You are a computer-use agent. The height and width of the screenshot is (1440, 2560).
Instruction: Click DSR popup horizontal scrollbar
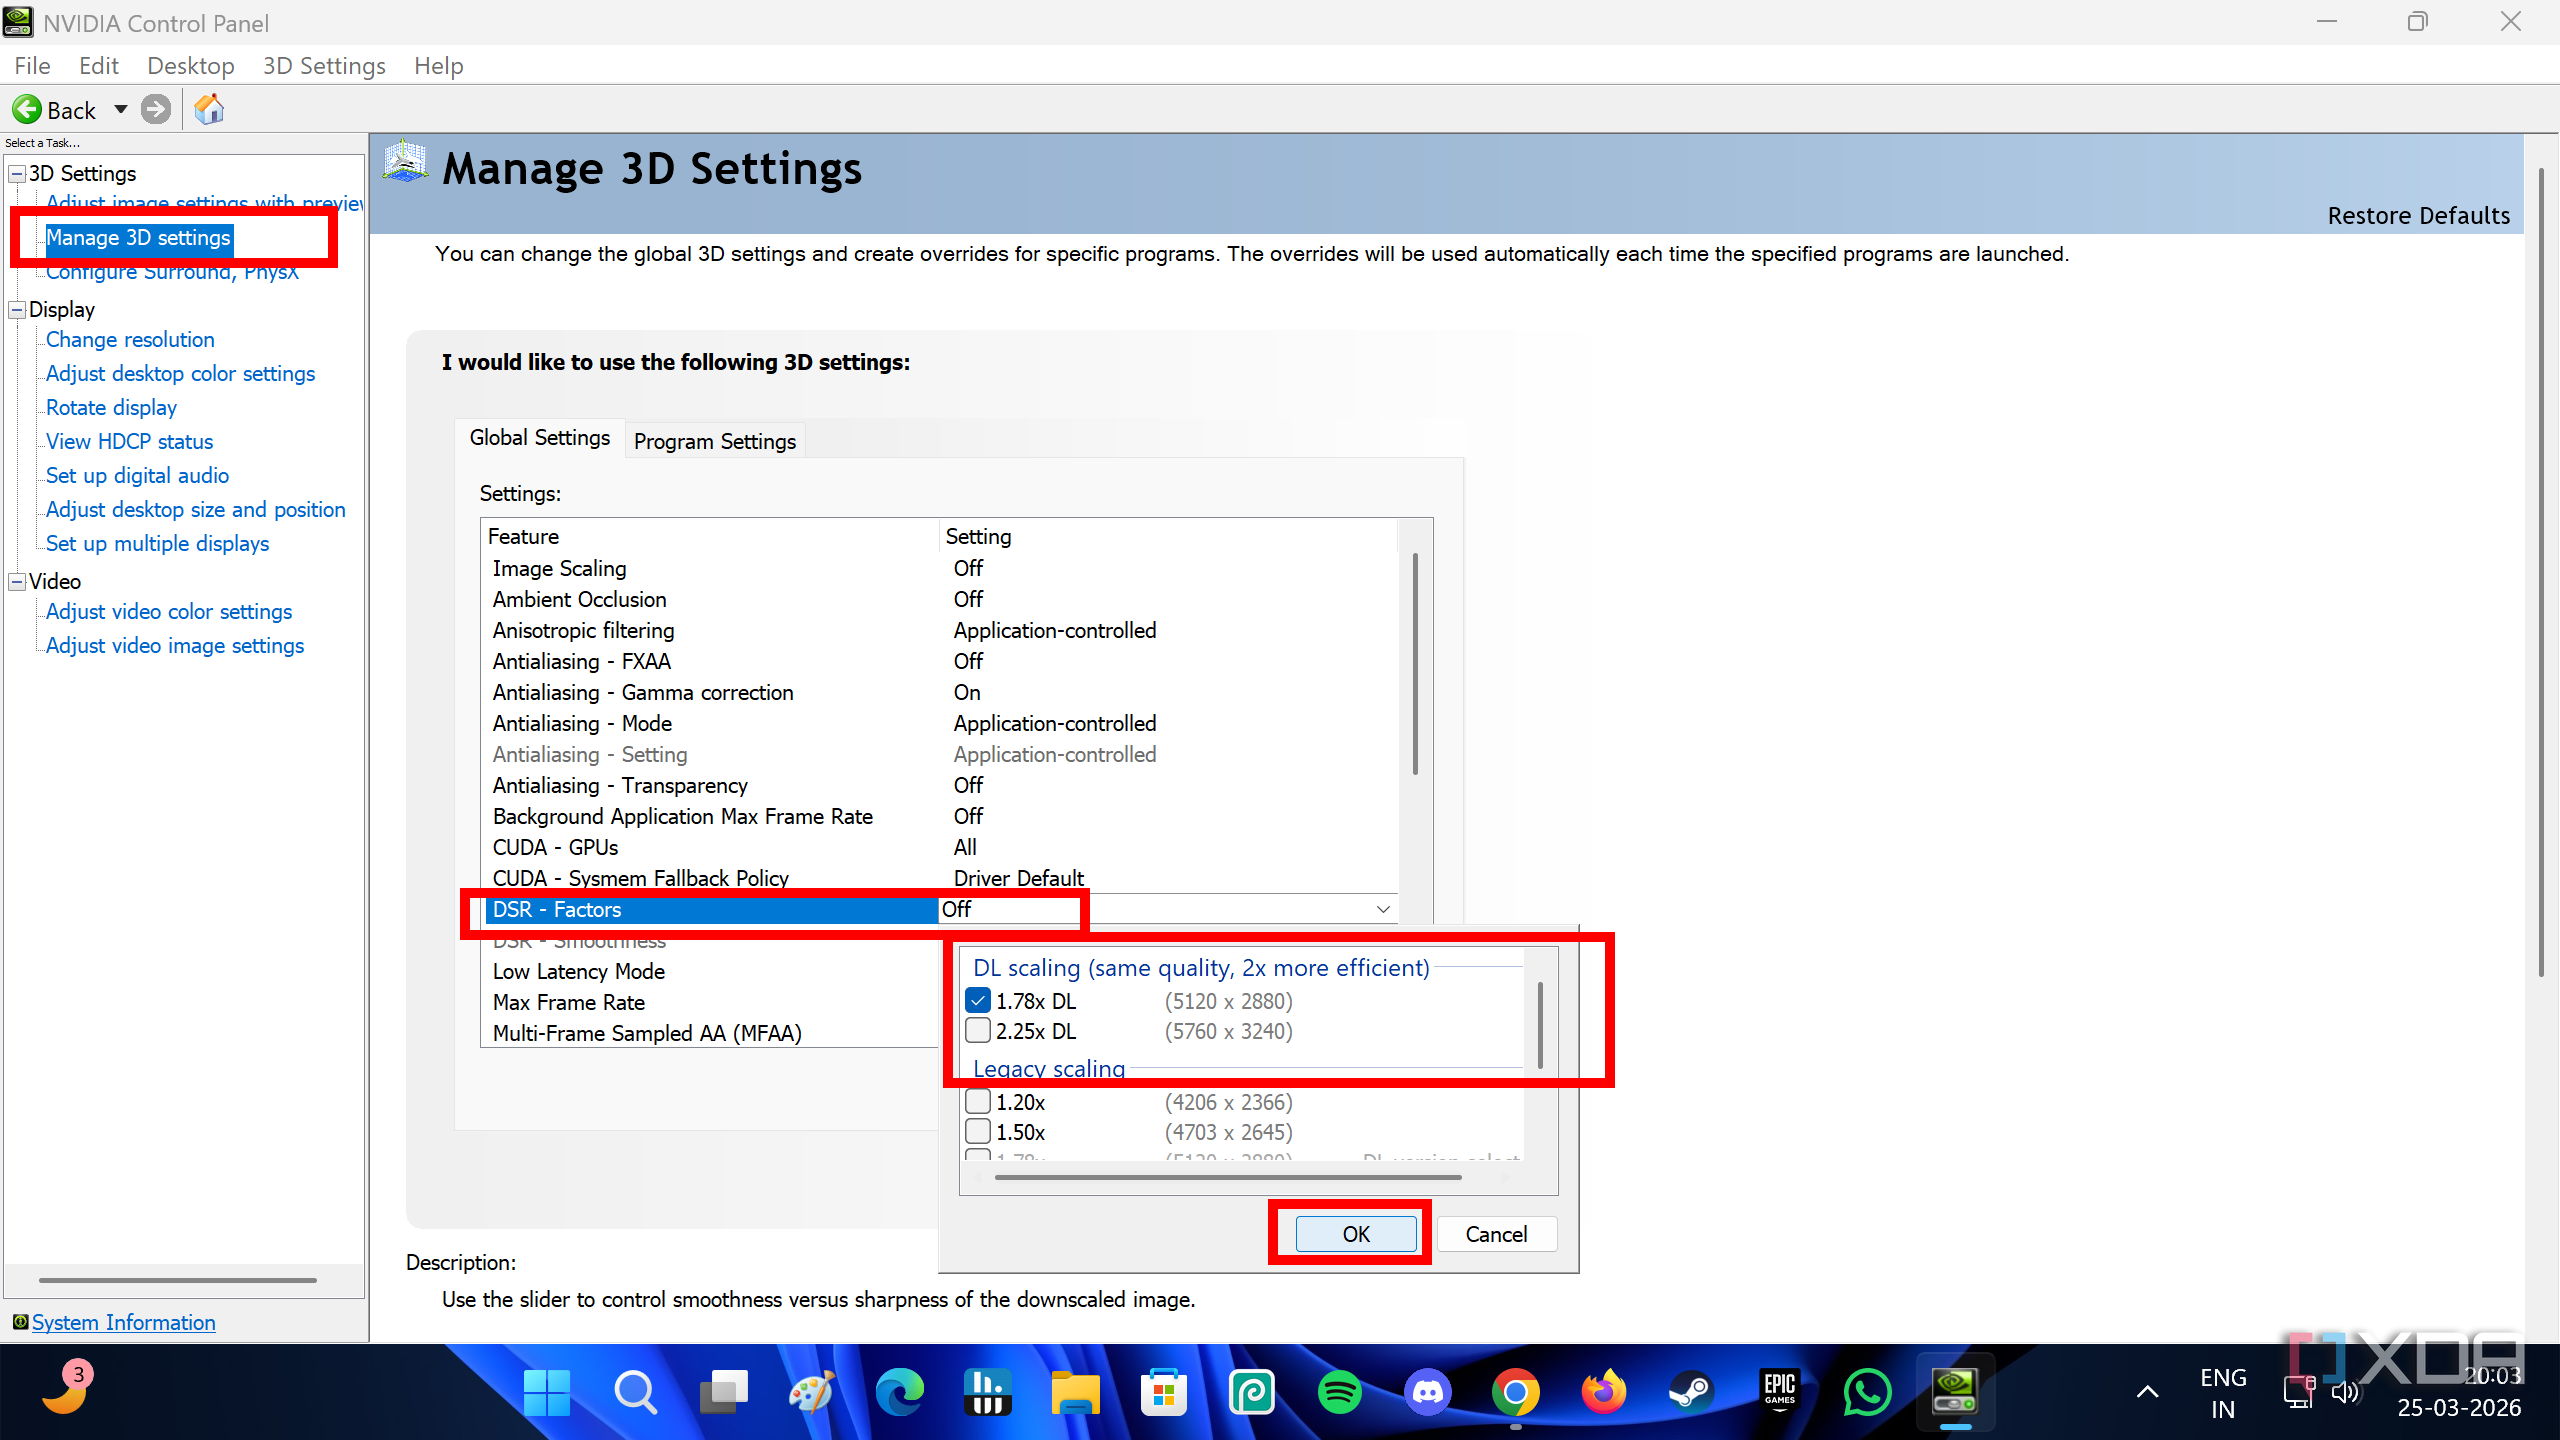[1228, 1177]
